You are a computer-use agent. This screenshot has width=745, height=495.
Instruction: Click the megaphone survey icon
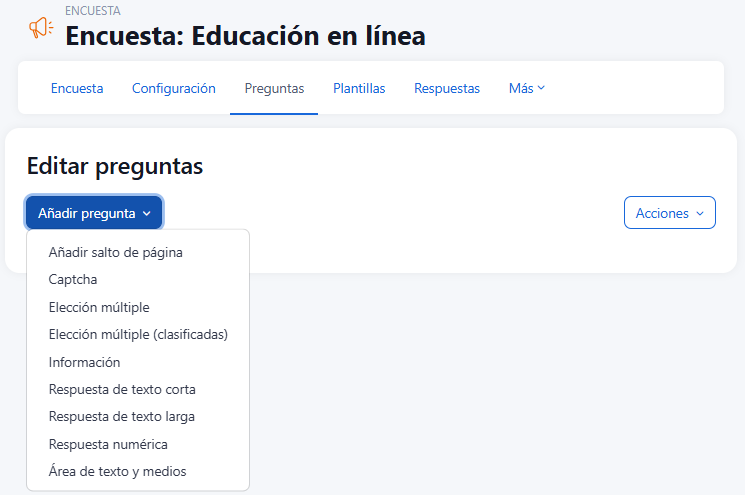[x=41, y=28]
